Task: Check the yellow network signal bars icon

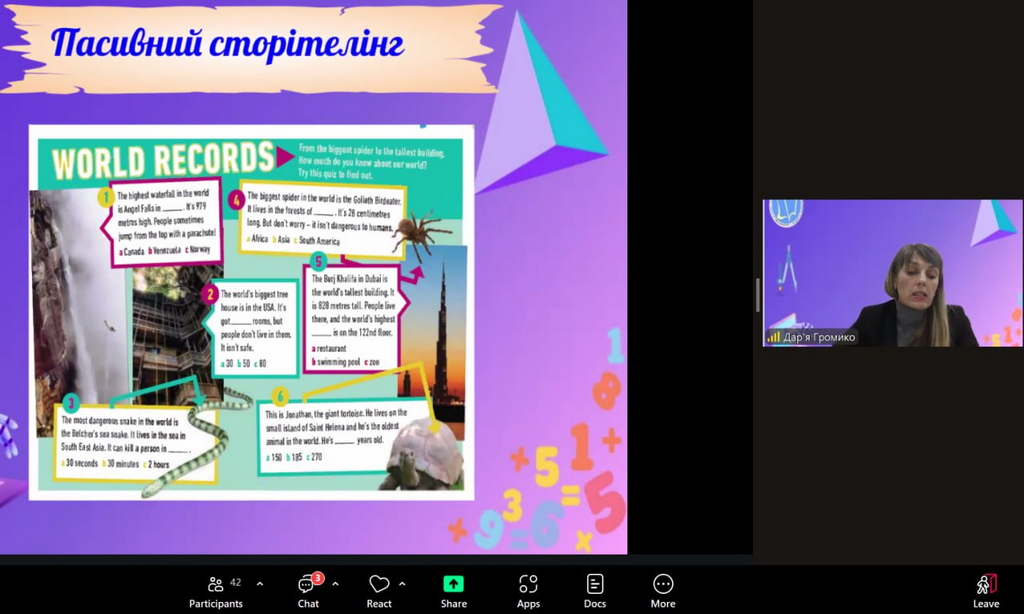Action: coord(773,338)
